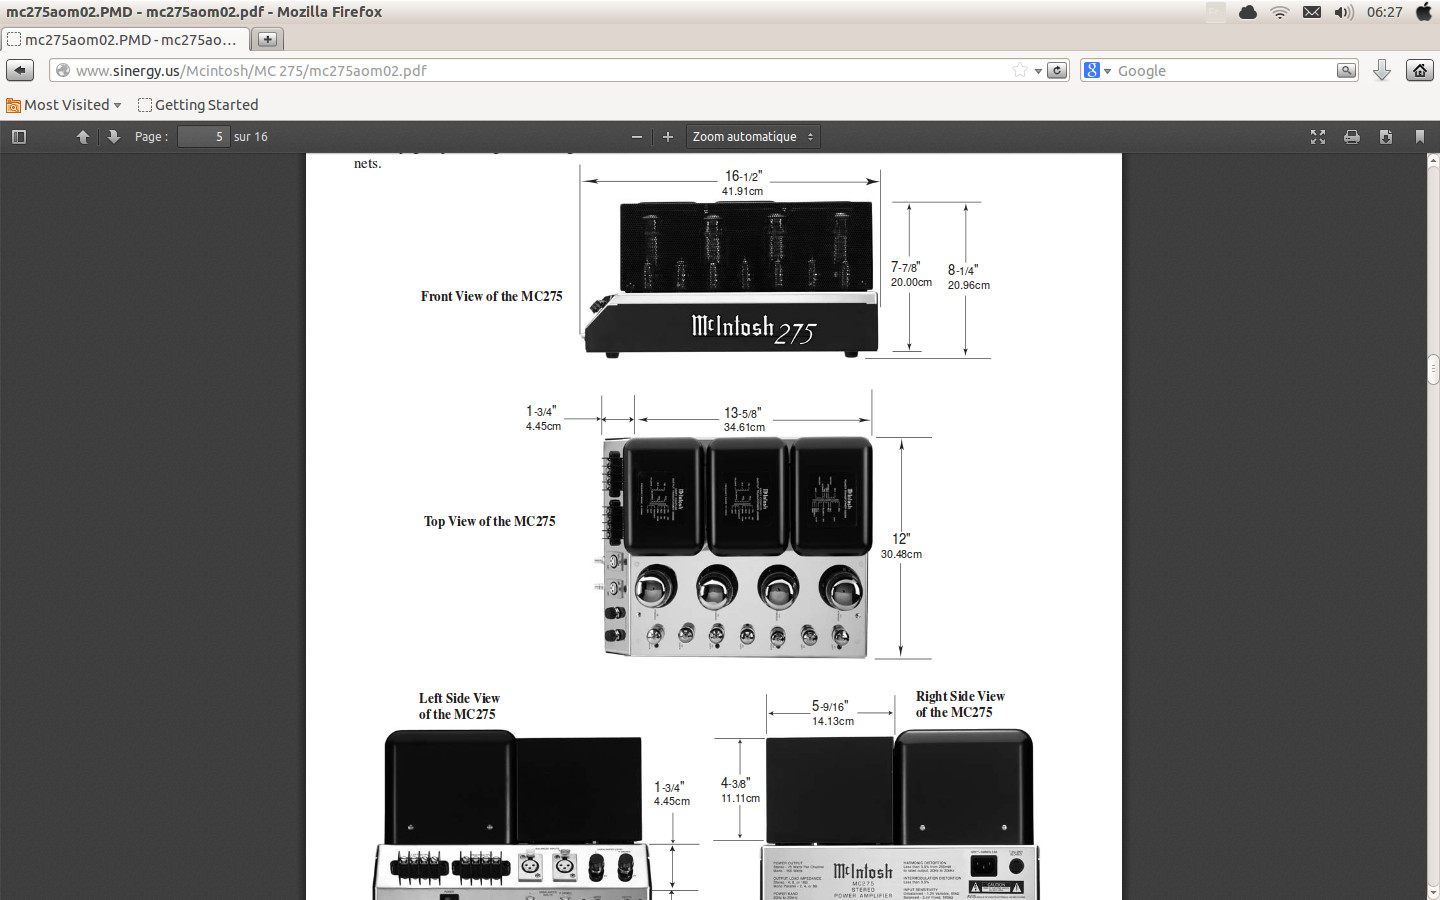Click the 5-9/16" dimension text
1440x900 pixels.
[830, 706]
